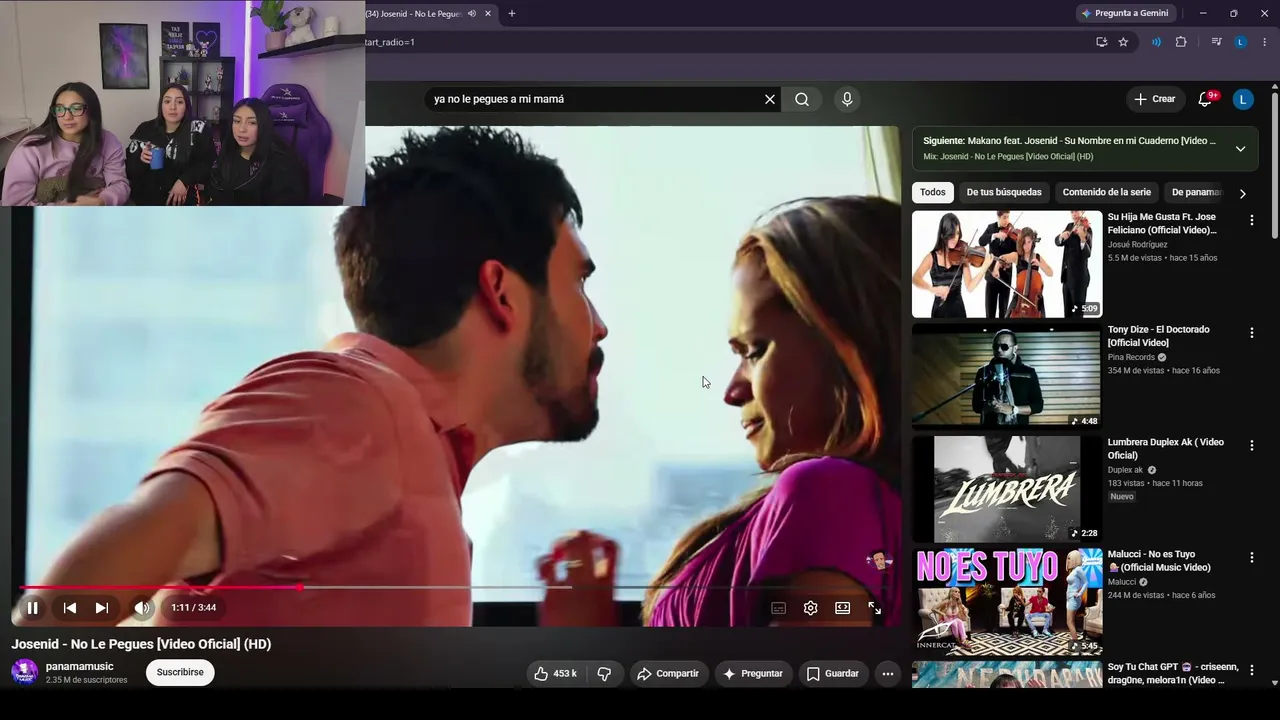Seek on the red video progress bar
1280x720 pixels.
coord(455,587)
